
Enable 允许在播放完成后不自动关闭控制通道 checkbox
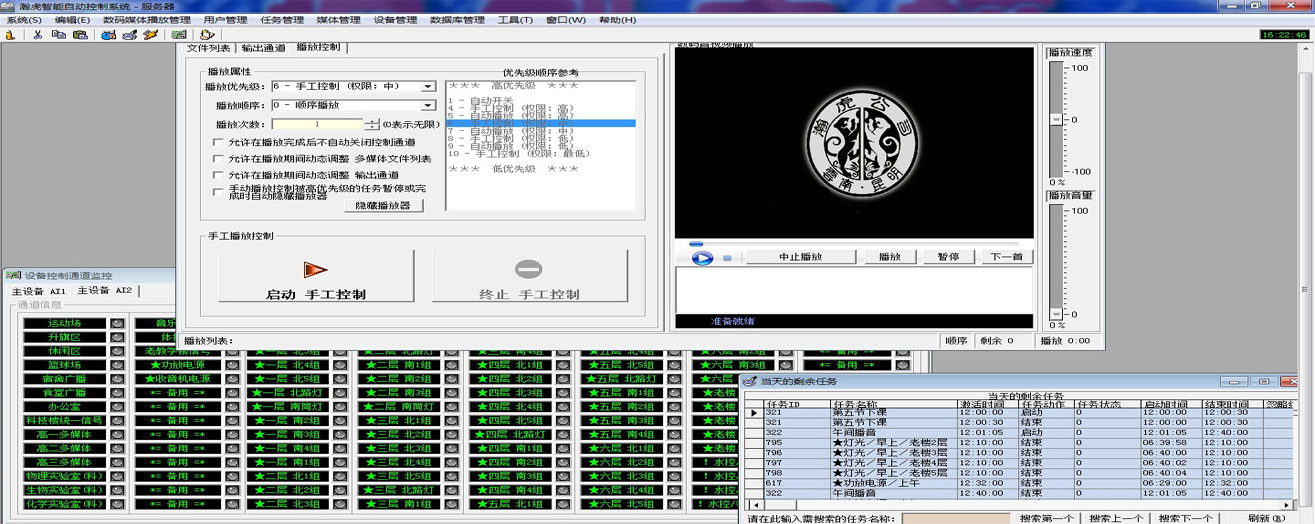click(x=219, y=143)
